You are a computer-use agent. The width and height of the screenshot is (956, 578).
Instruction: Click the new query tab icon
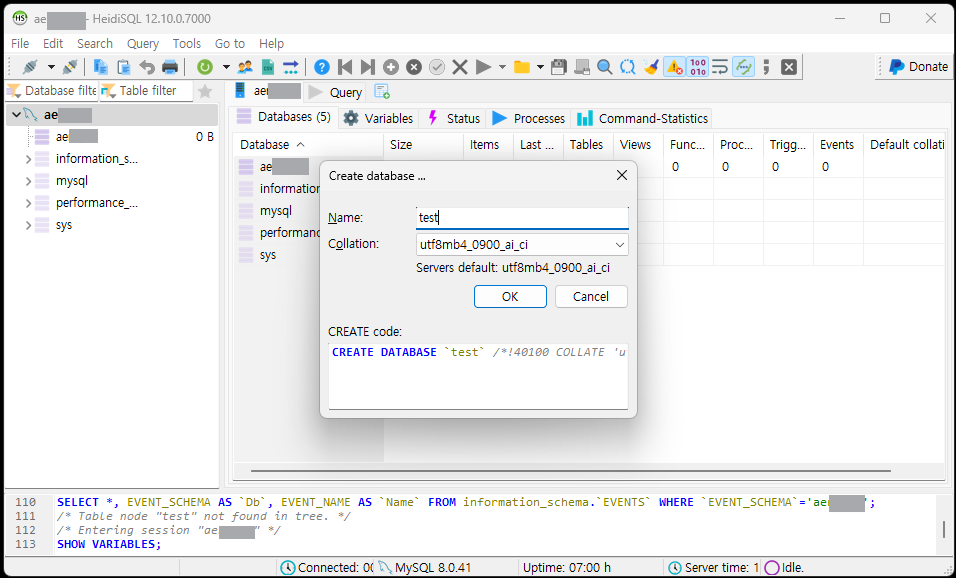382,91
